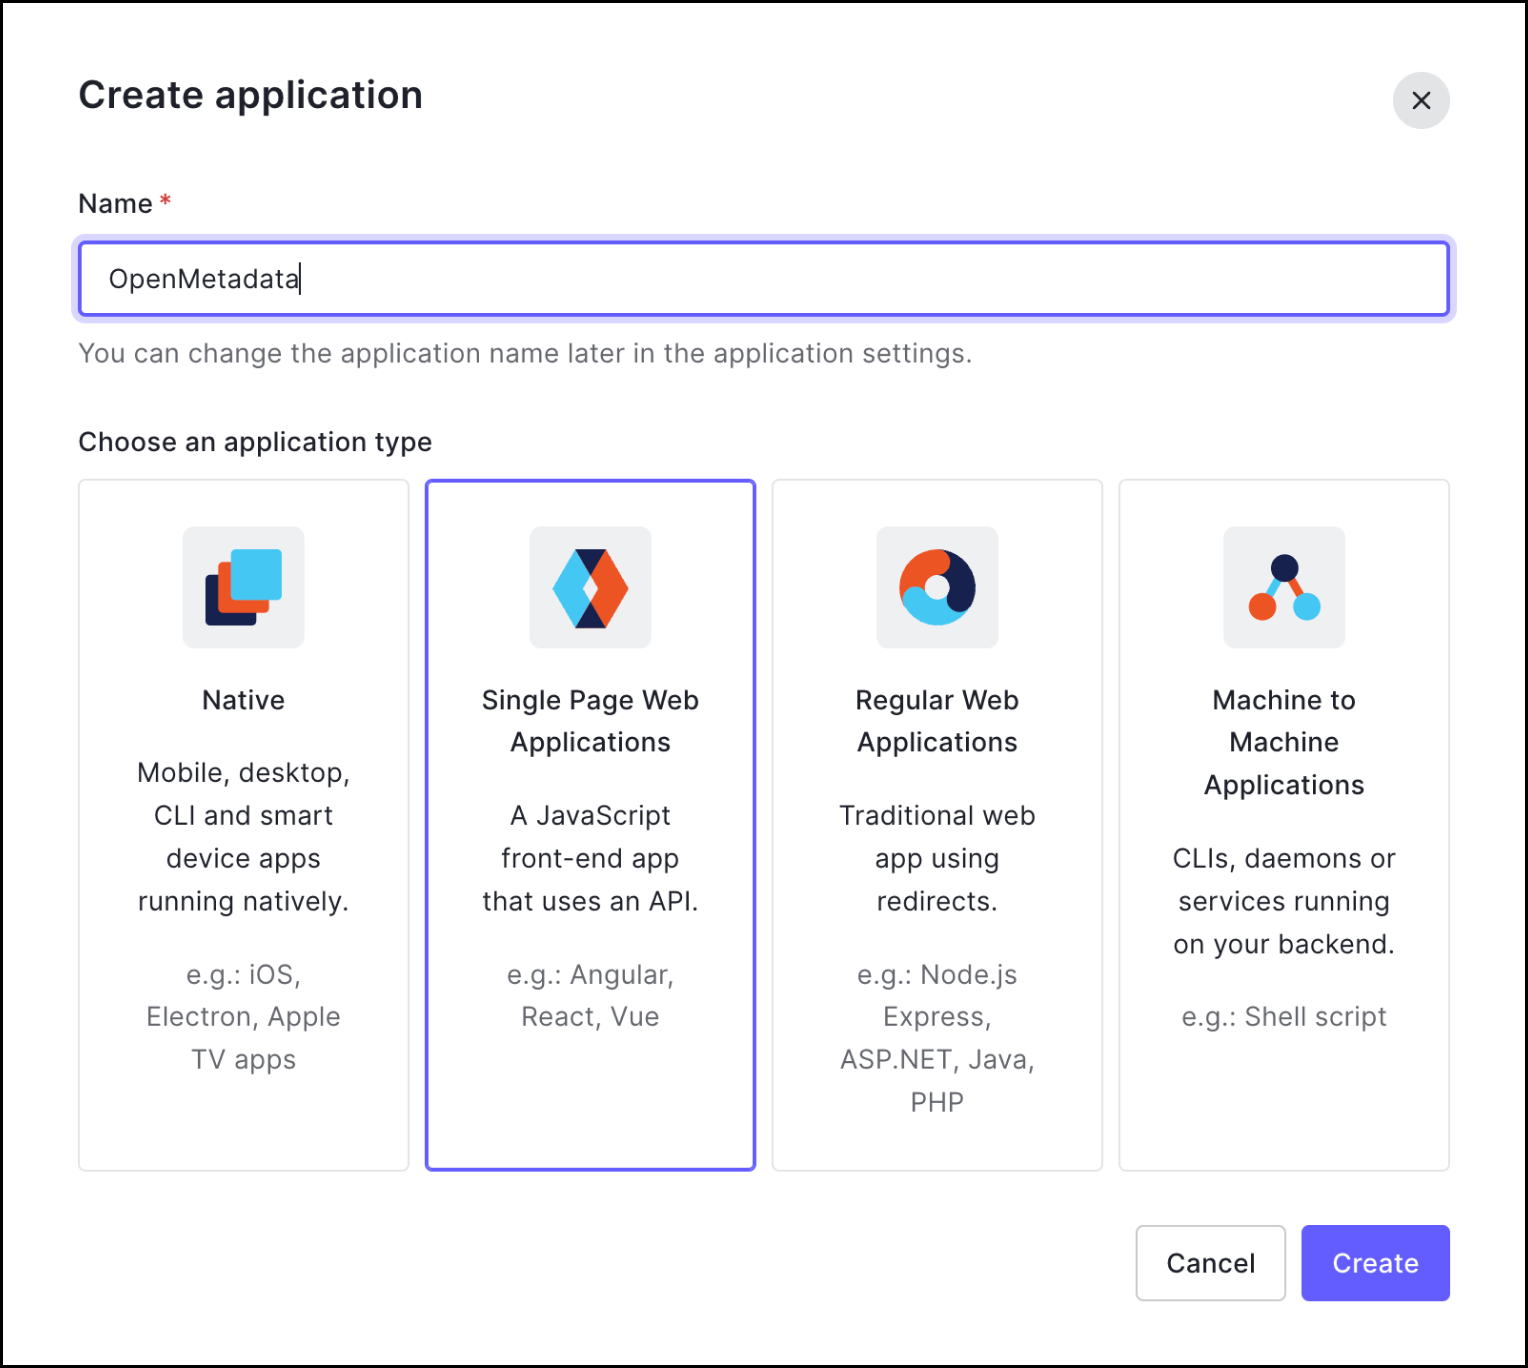1528x1368 pixels.
Task: Click the Create button
Action: click(1375, 1262)
